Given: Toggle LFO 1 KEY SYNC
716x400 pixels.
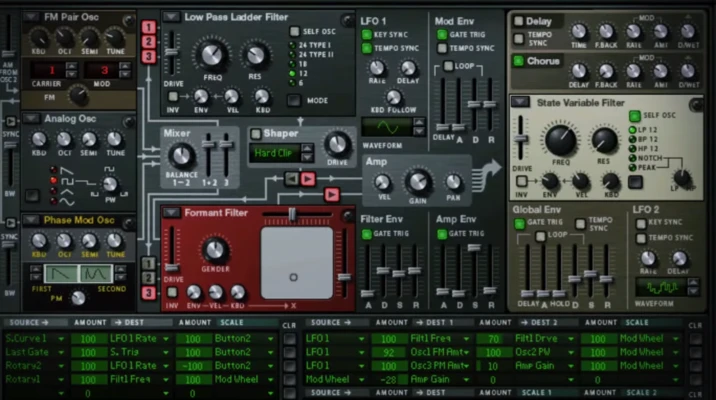Looking at the screenshot, I should tap(367, 35).
